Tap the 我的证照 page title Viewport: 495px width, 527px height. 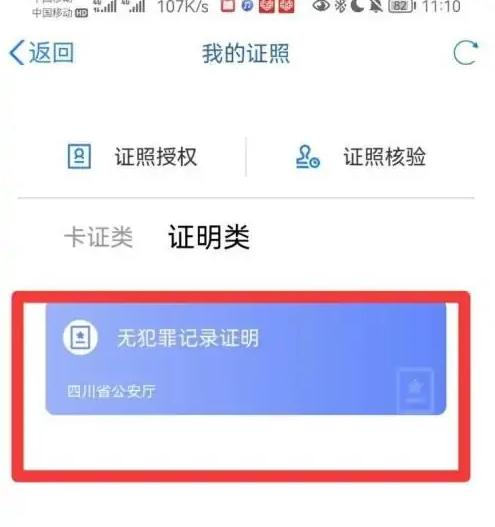point(246,53)
